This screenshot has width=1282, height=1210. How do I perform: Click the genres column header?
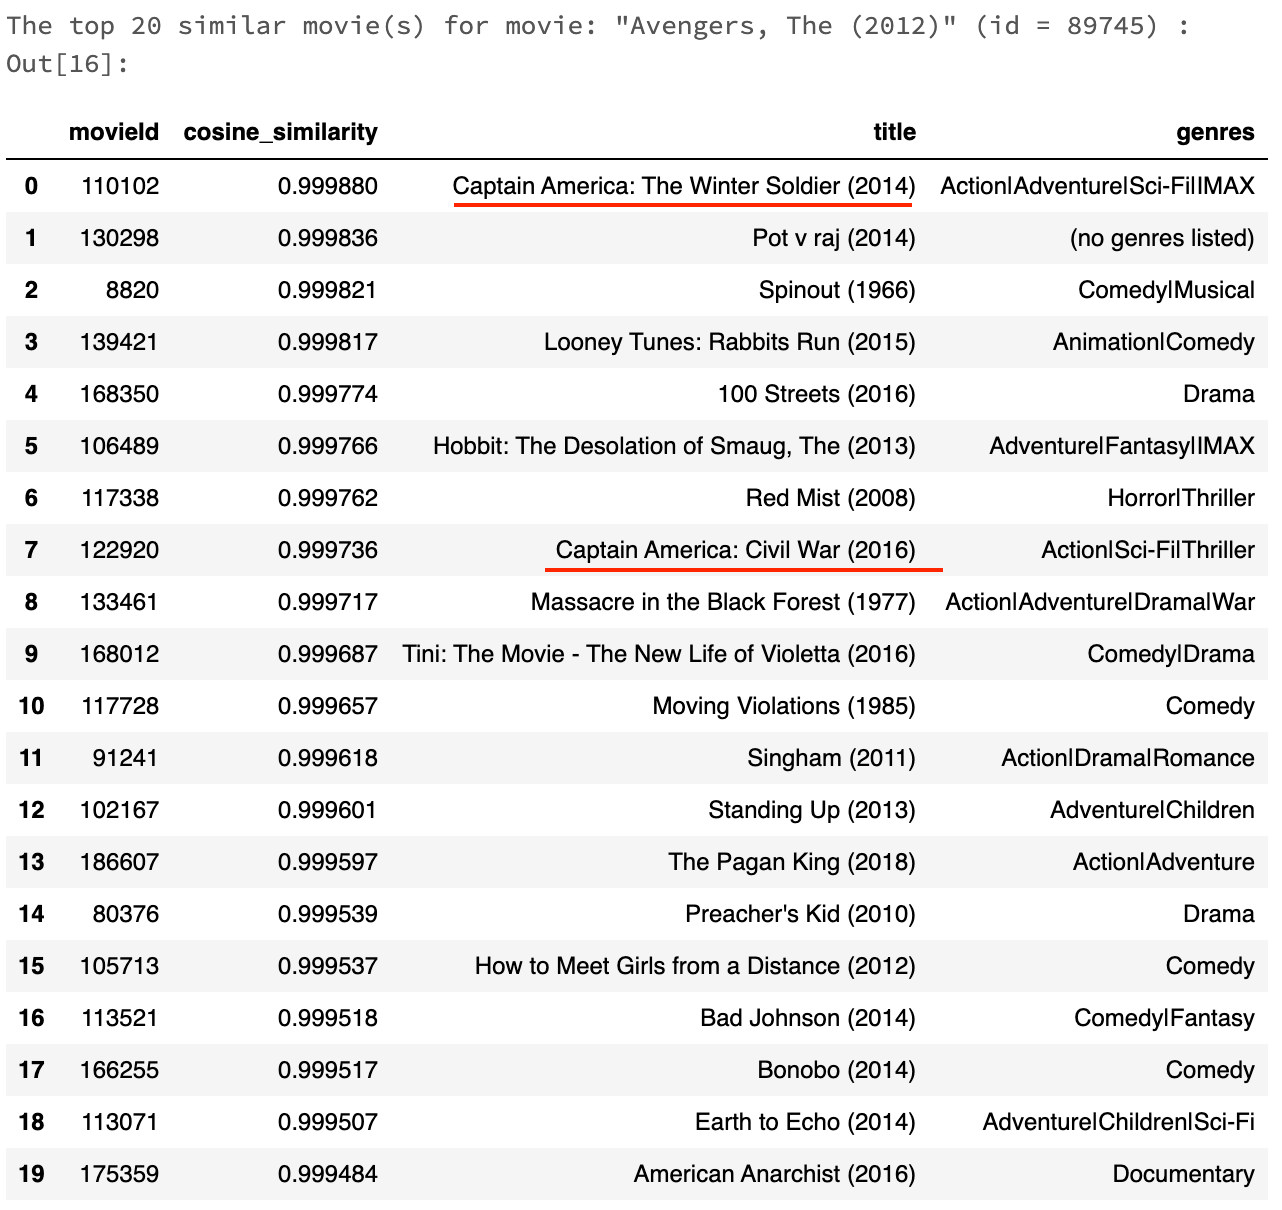pyautogui.click(x=1215, y=132)
